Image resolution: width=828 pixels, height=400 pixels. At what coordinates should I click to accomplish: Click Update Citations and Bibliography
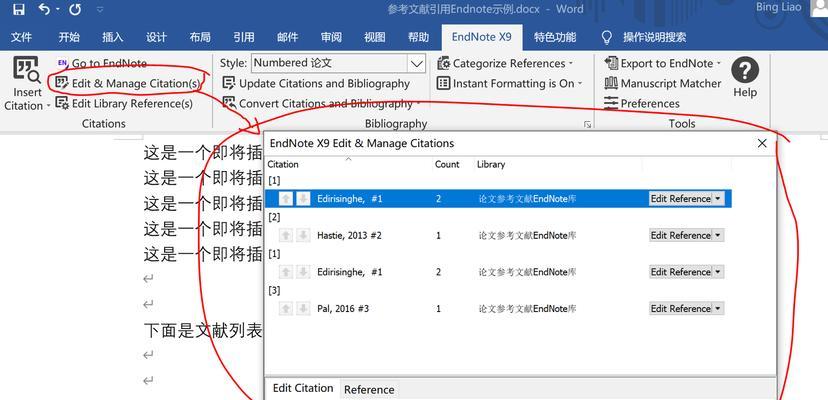pos(316,83)
